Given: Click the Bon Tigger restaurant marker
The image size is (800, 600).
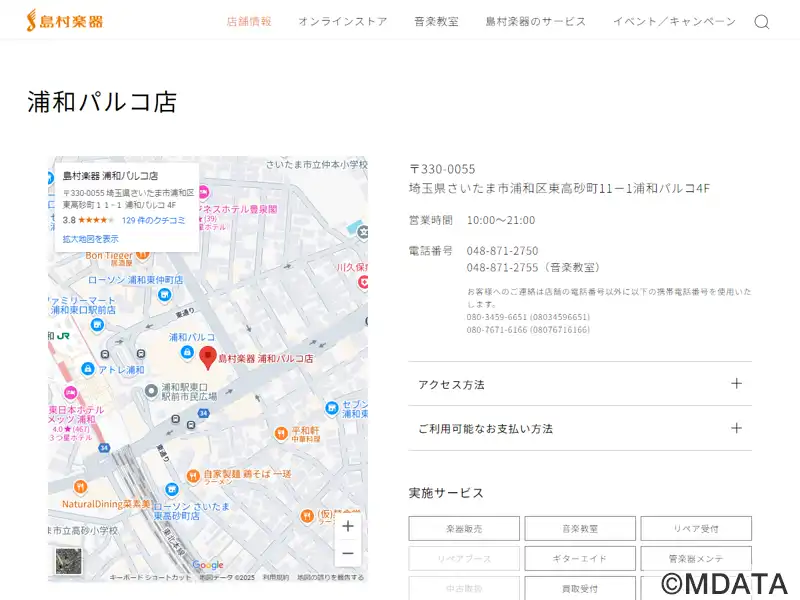Looking at the screenshot, I should [x=142, y=254].
